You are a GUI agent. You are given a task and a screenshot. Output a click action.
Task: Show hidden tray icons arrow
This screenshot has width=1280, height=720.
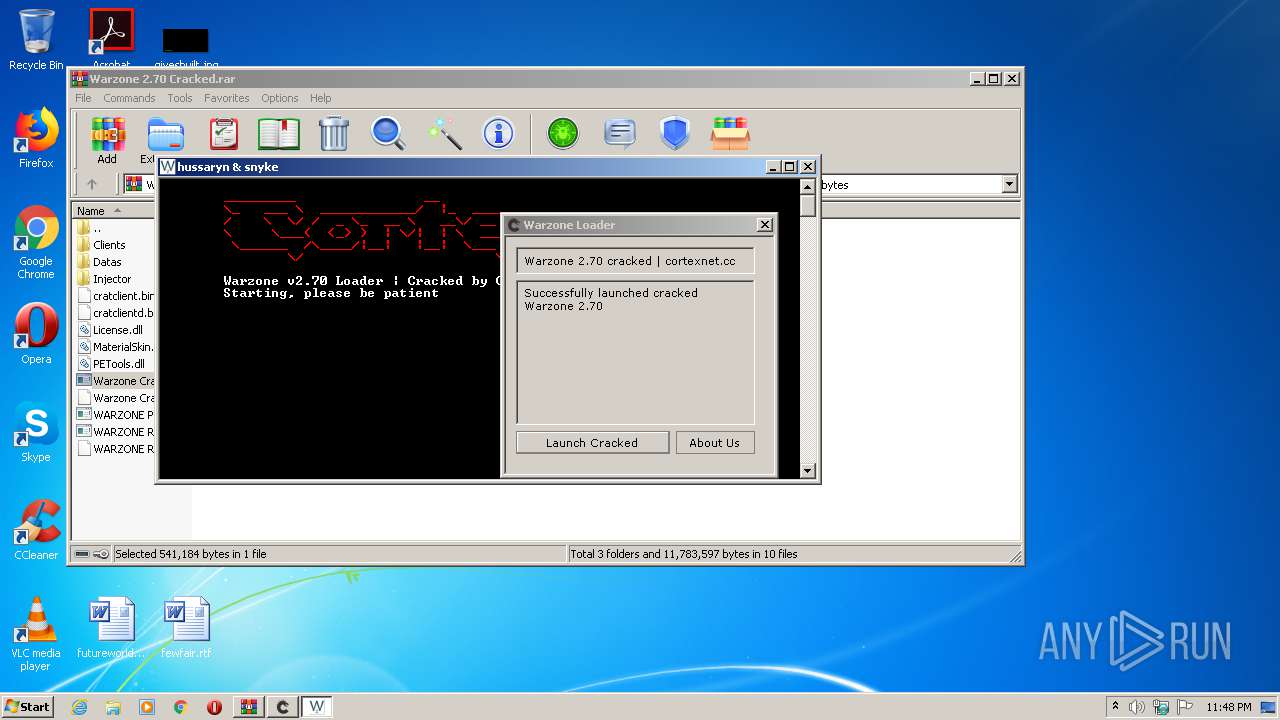pos(1115,707)
